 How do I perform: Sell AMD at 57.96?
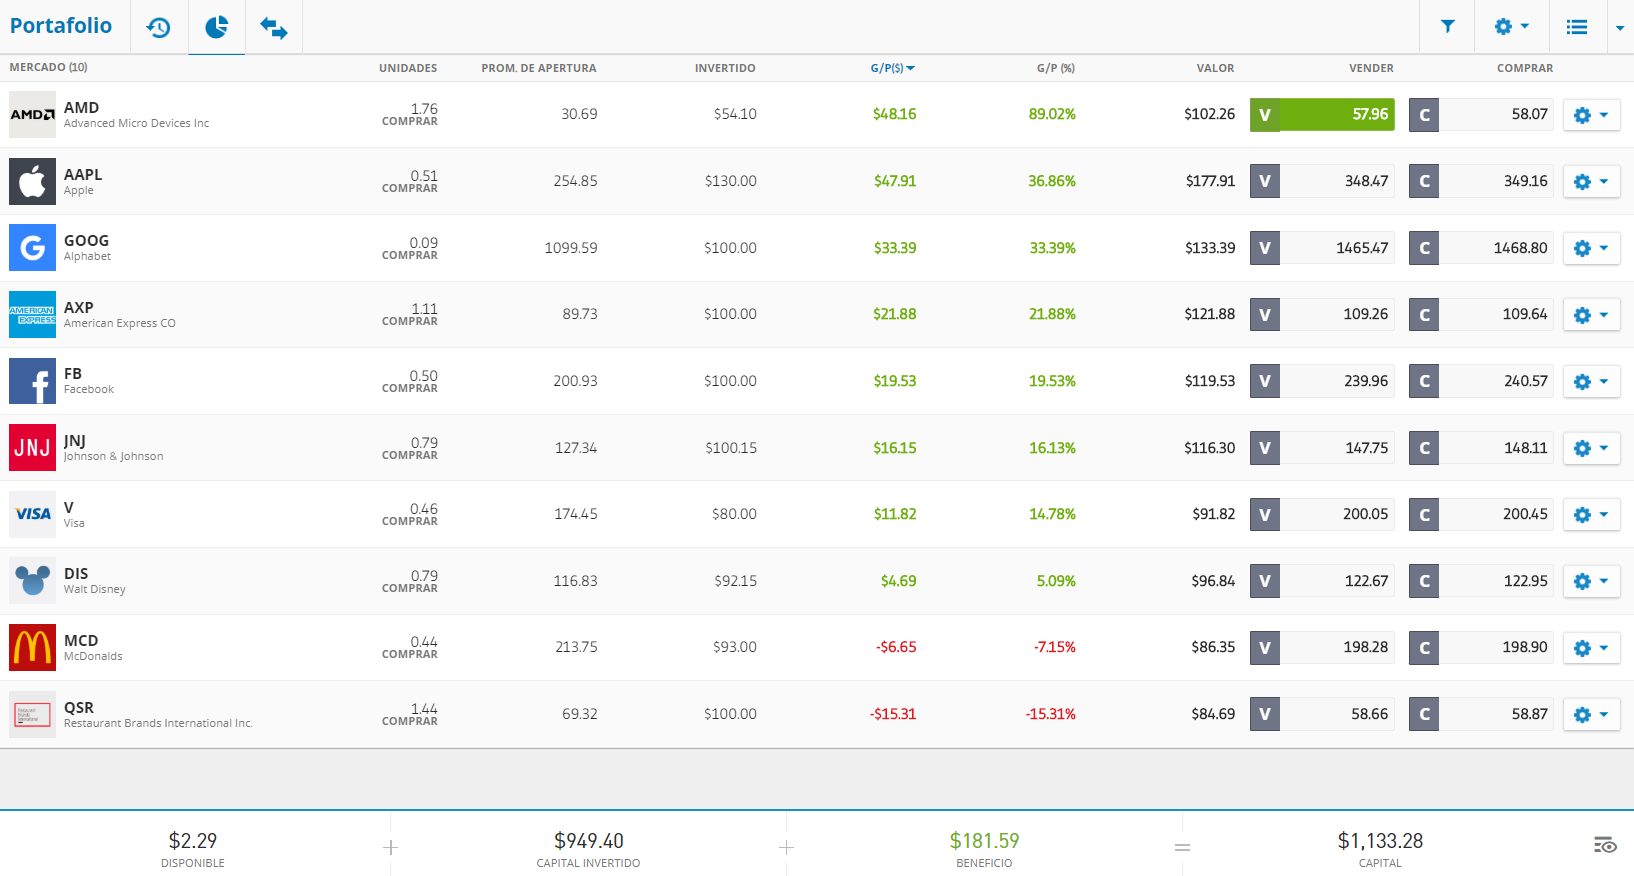pos(1322,114)
